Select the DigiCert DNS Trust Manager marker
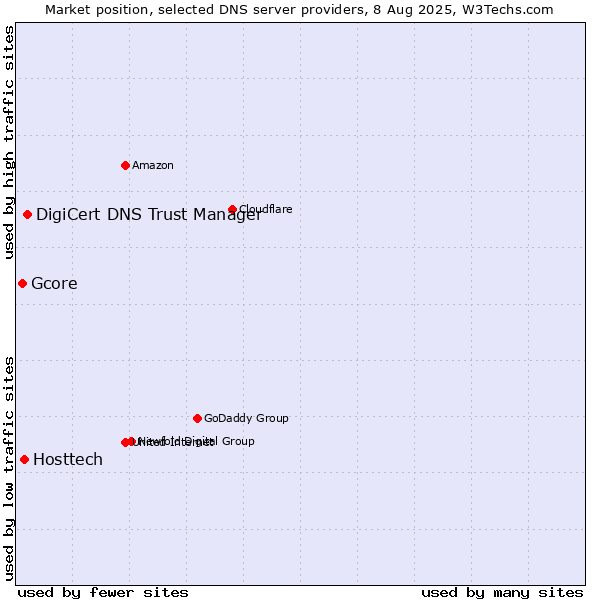The image size is (600, 600). click(27, 215)
